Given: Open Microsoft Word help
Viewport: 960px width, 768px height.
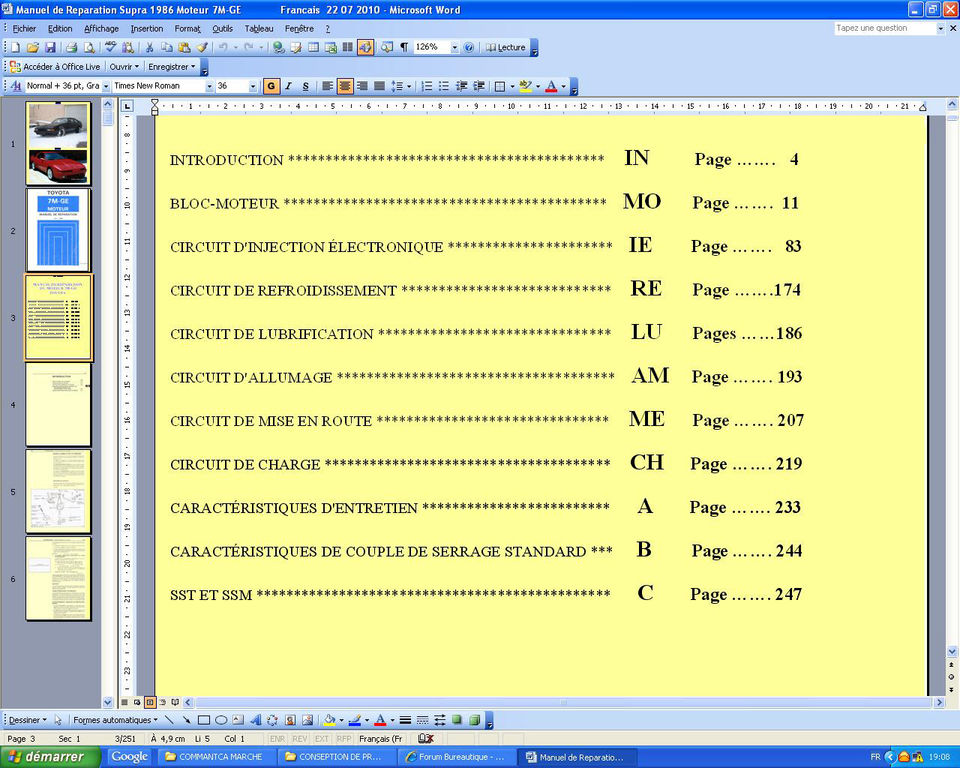Looking at the screenshot, I should tap(469, 47).
